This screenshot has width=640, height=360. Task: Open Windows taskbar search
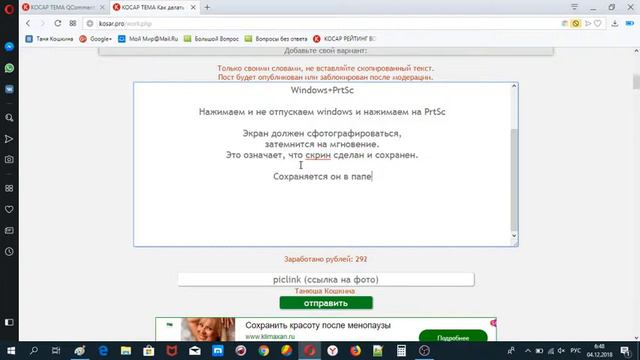[34, 351]
